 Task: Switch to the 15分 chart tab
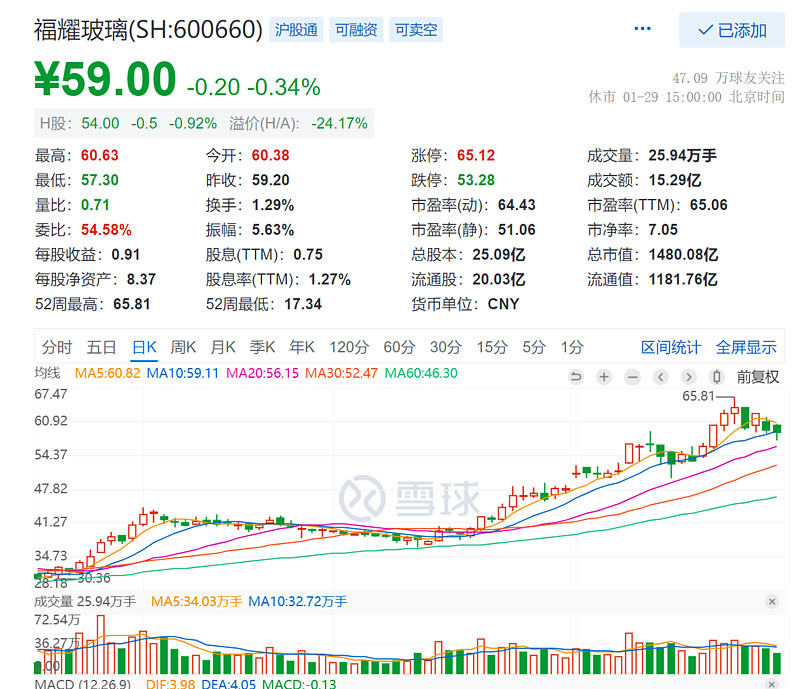click(x=492, y=348)
